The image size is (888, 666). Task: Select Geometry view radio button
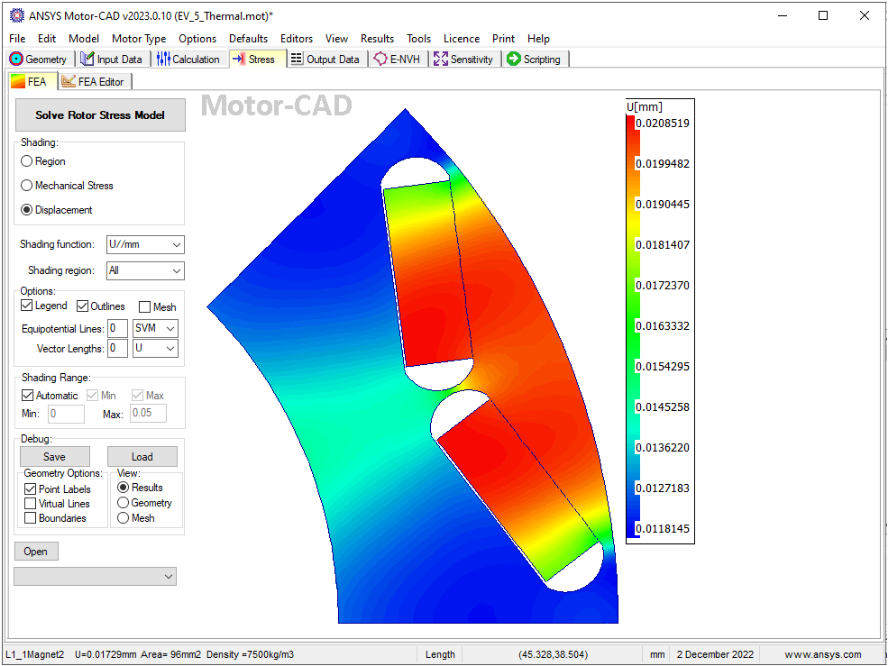[123, 502]
